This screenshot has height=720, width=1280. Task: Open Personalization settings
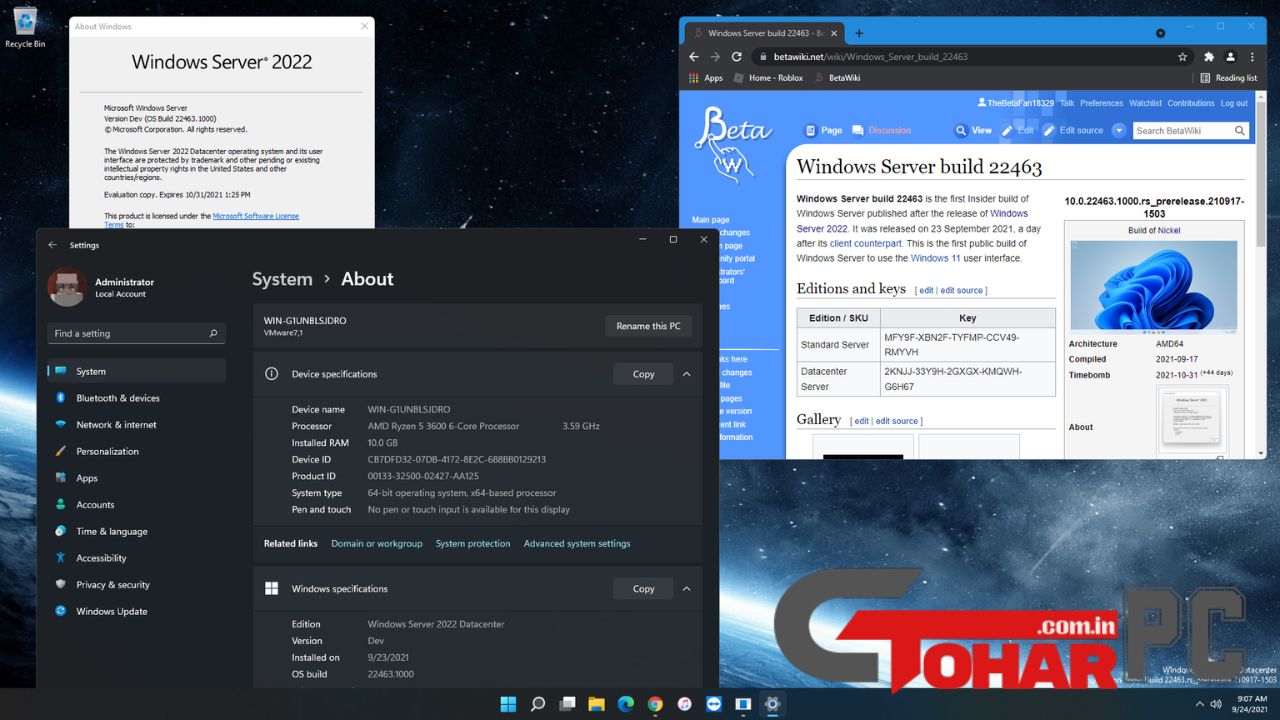pyautogui.click(x=136, y=451)
